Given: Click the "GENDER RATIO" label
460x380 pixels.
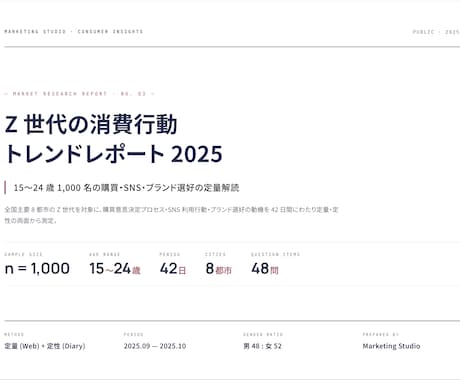Looking at the screenshot, I should [x=263, y=334].
